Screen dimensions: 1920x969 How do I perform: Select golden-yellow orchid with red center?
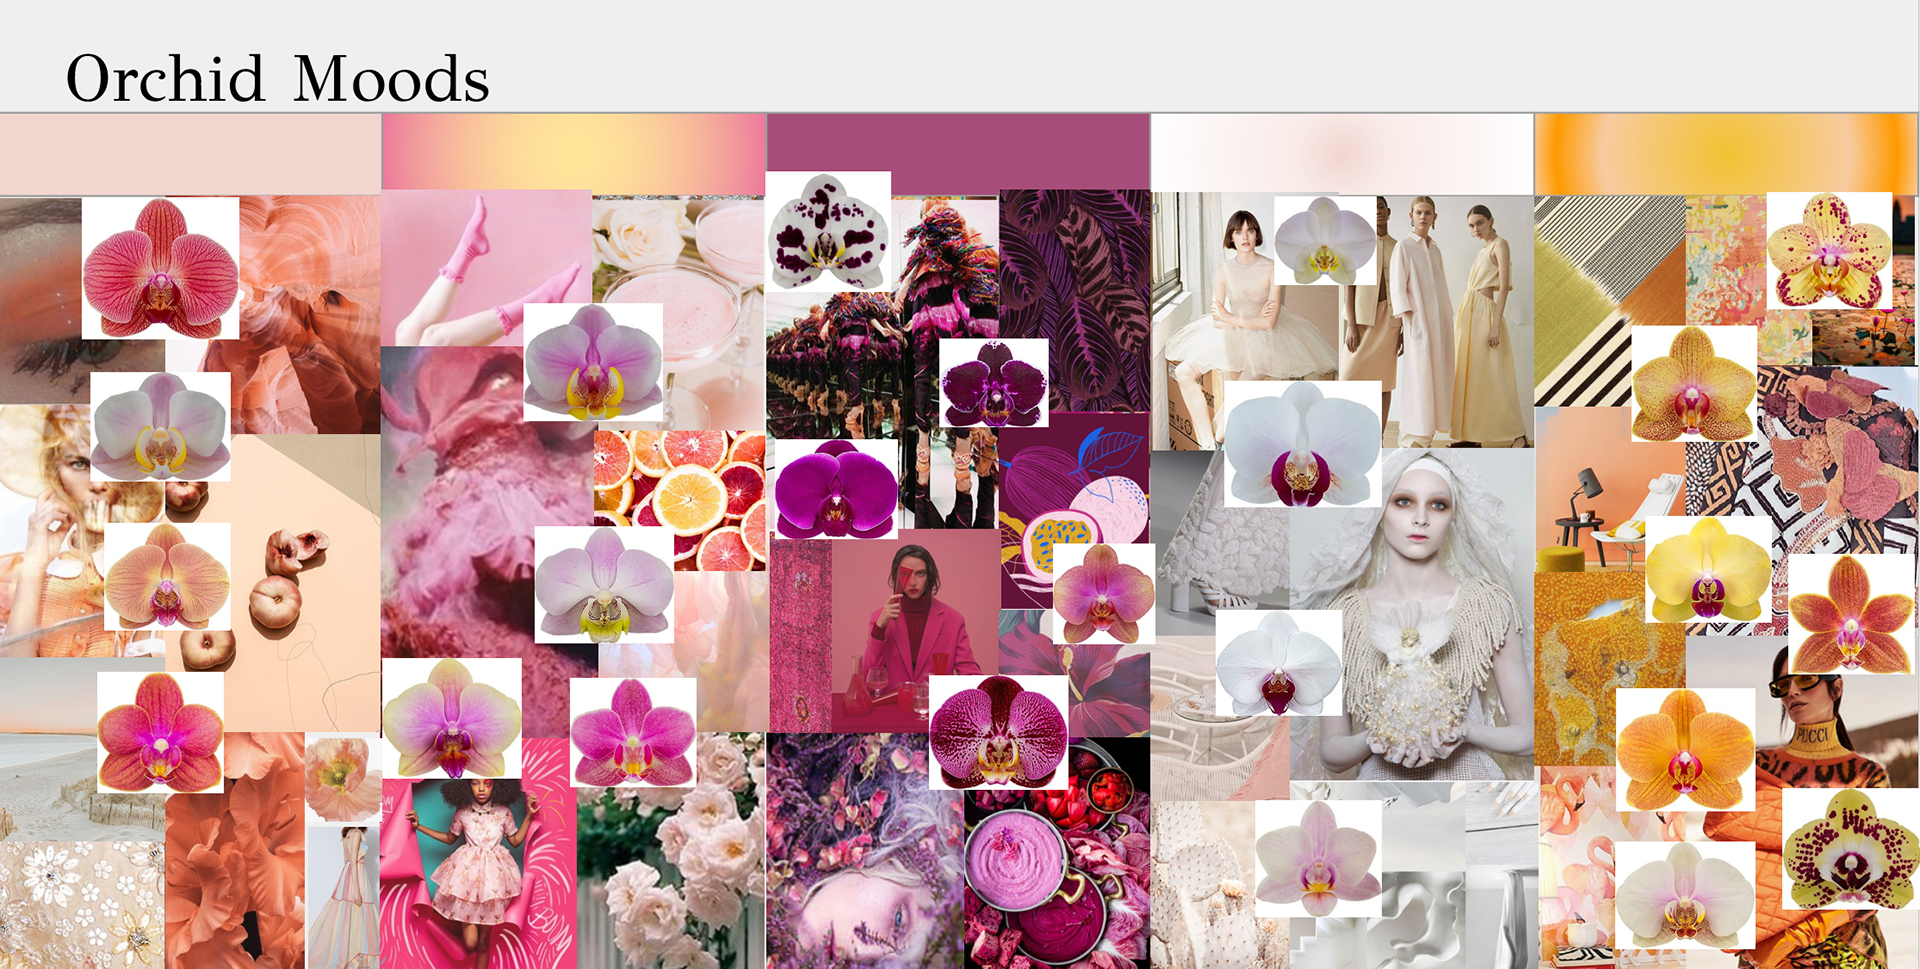coord(1694,384)
